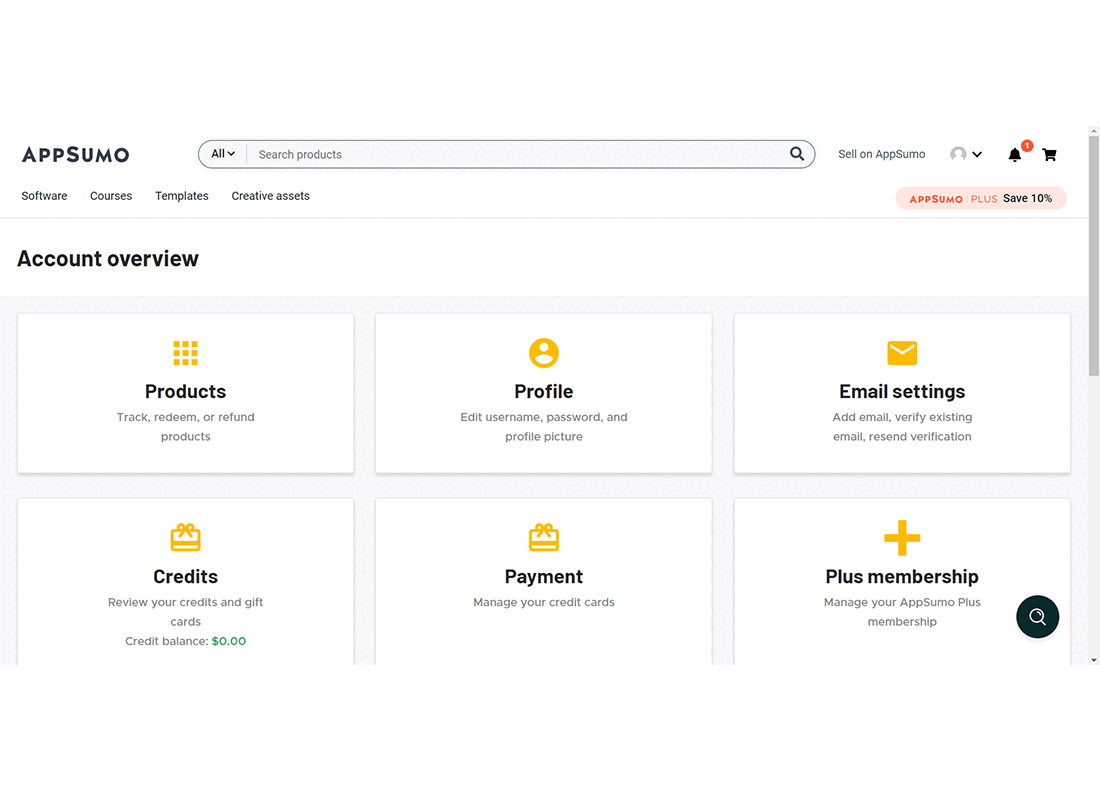Viewport: 1100px width, 810px height.
Task: Click the Credits gift card icon
Action: [x=186, y=537]
